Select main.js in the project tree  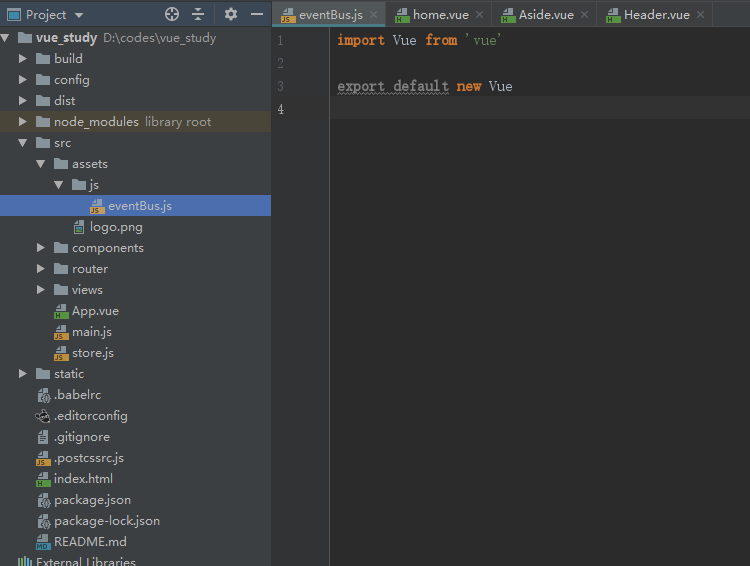92,332
